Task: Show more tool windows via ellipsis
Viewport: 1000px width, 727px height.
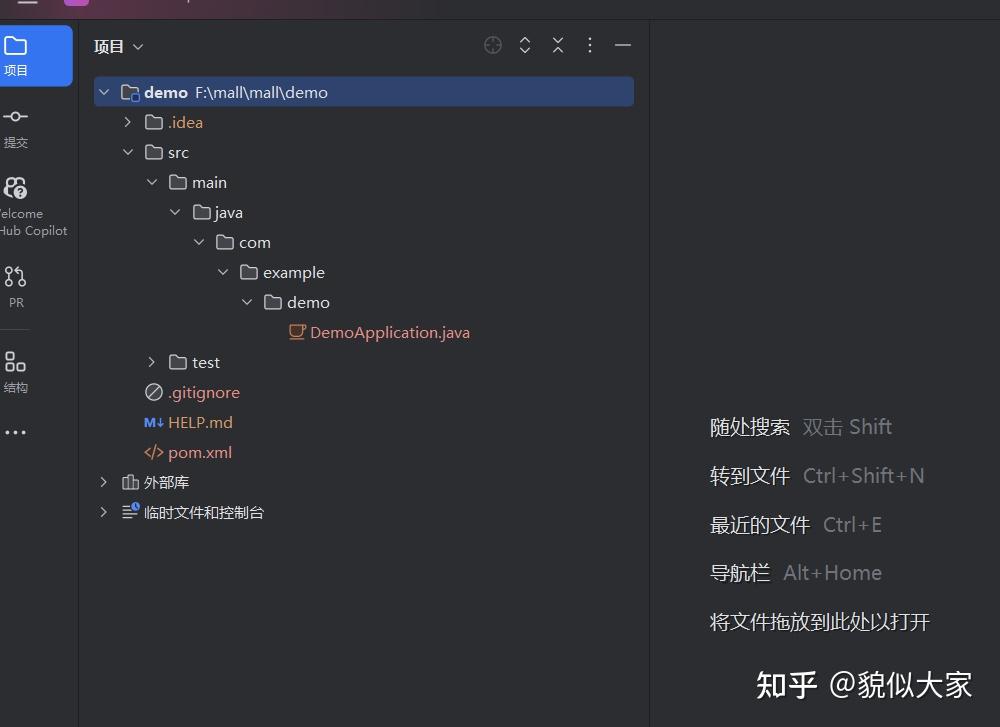Action: pos(15,432)
